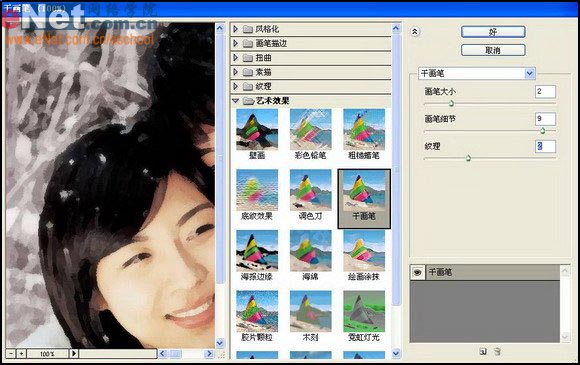Click the 画笔细节 value field

[545, 119]
